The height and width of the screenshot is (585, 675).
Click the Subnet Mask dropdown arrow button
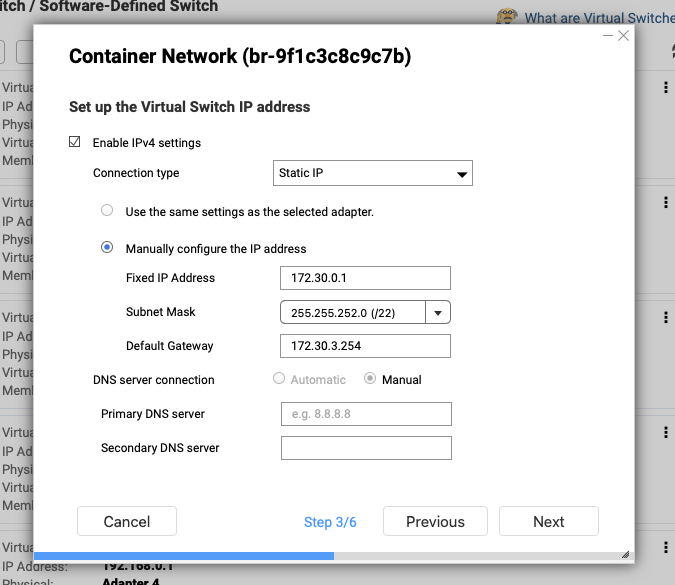pos(438,313)
